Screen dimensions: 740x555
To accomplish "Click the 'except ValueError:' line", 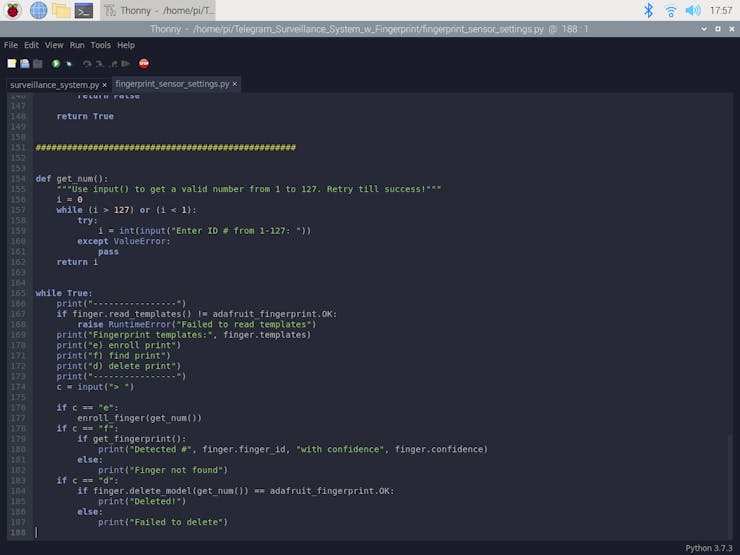I will 124,241.
